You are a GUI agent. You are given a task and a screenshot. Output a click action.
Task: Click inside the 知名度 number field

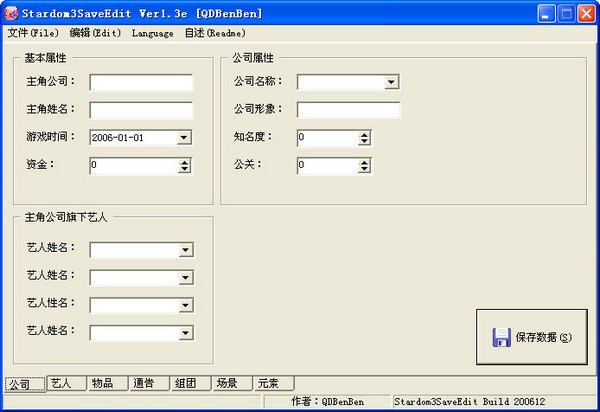(x=328, y=138)
